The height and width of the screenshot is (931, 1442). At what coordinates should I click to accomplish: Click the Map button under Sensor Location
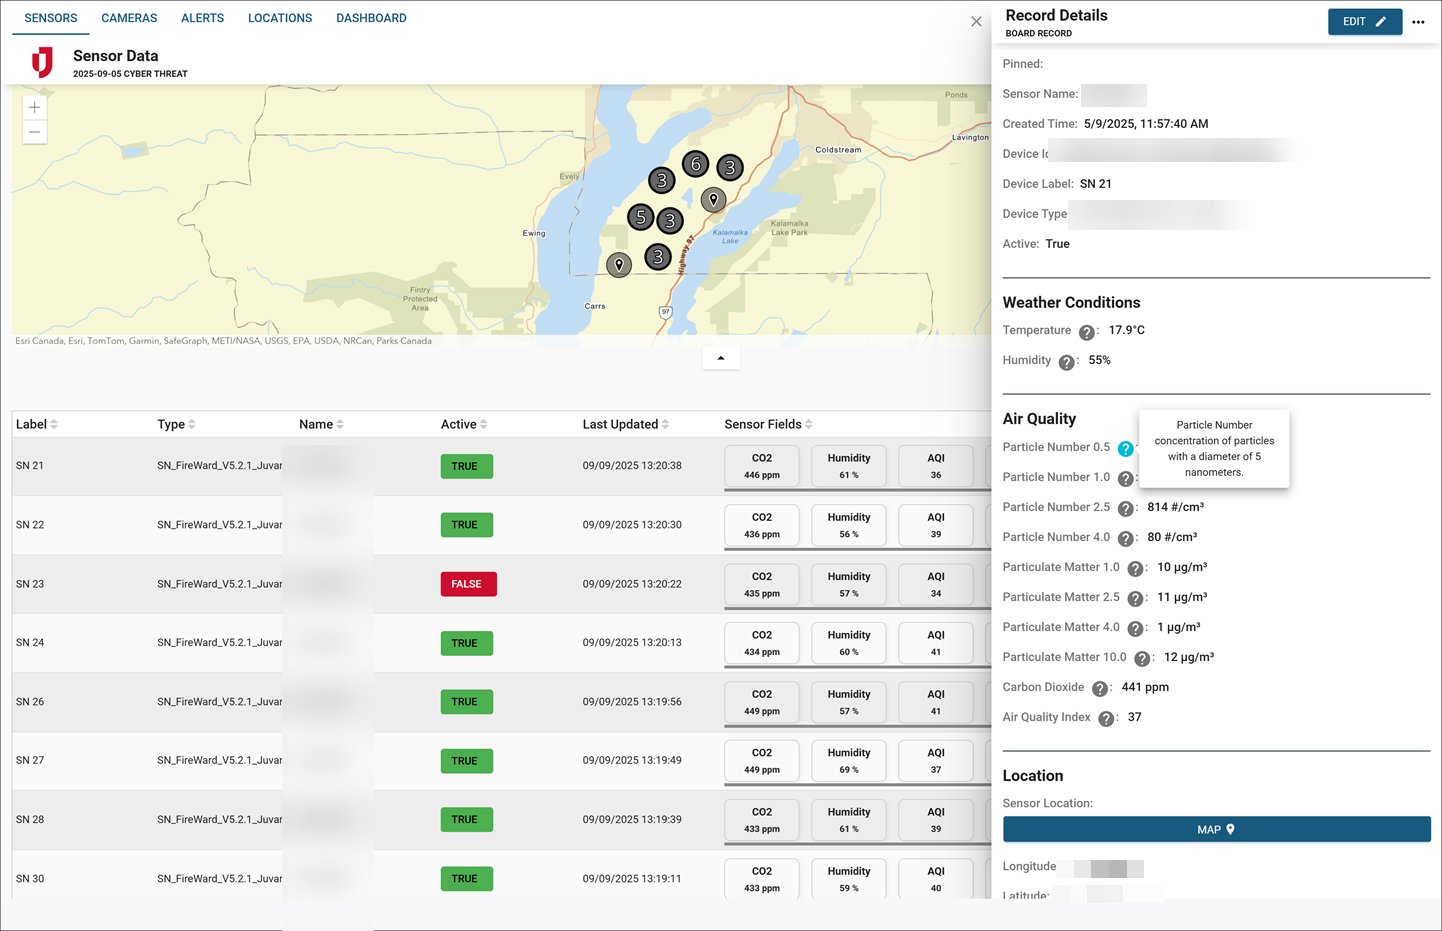point(1216,830)
